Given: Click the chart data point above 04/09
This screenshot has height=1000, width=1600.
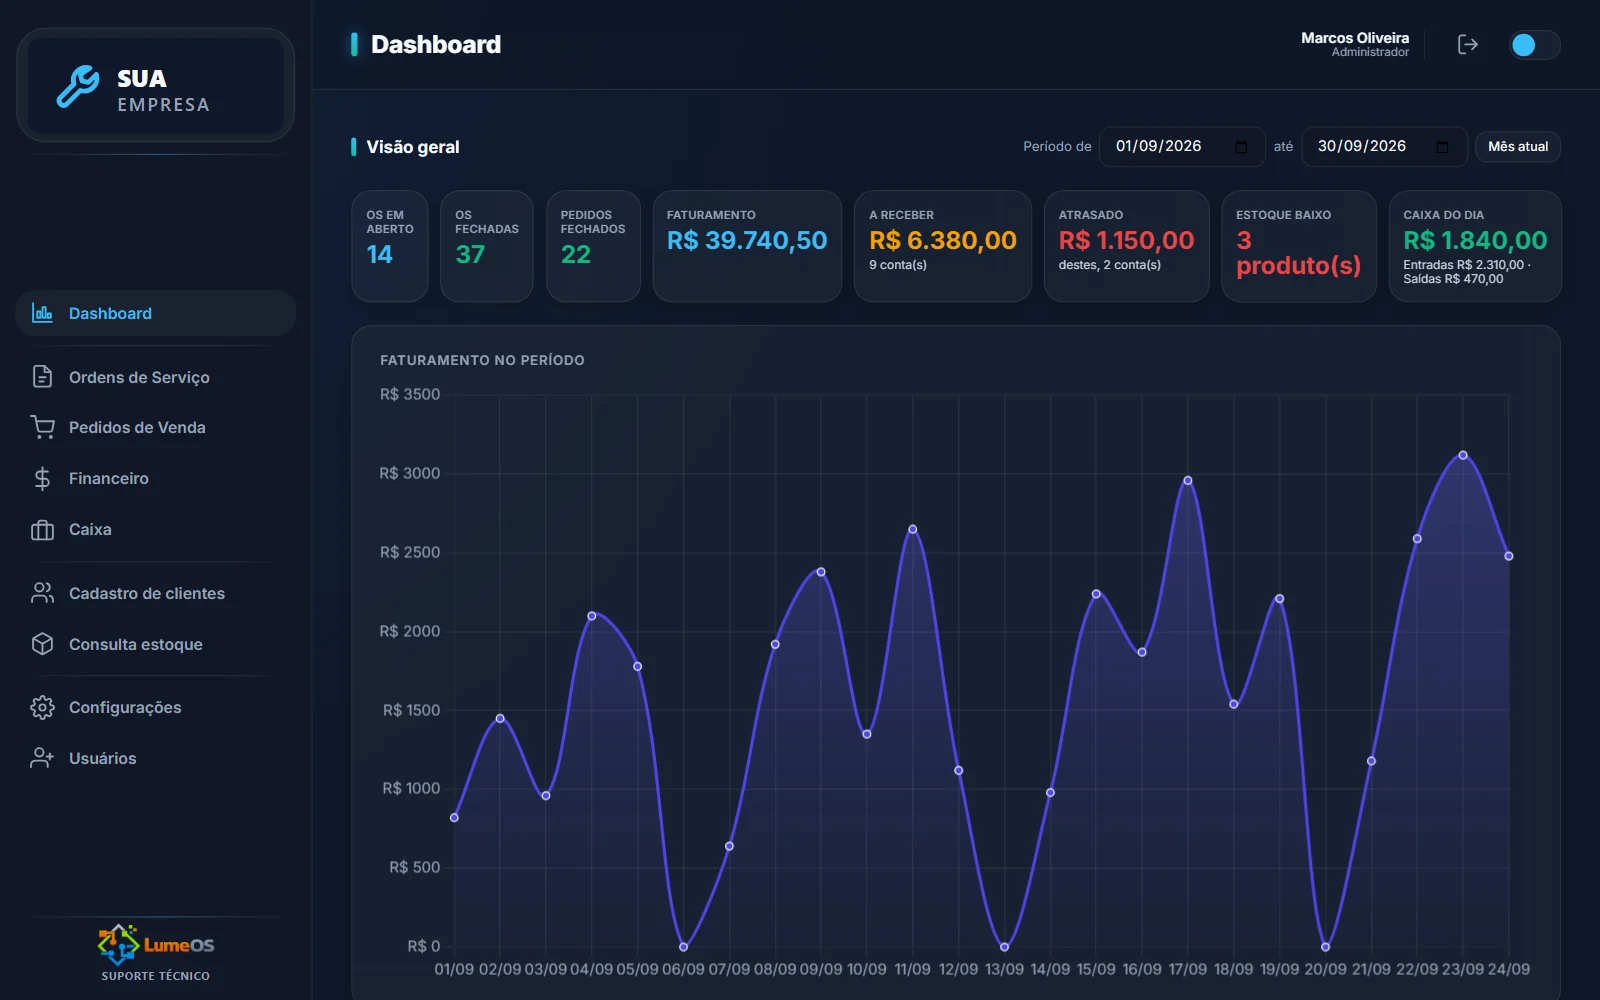Looking at the screenshot, I should (592, 616).
